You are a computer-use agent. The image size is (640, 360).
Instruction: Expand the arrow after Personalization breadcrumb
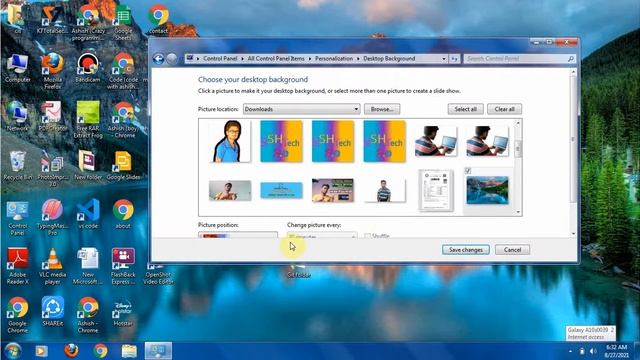(x=358, y=59)
